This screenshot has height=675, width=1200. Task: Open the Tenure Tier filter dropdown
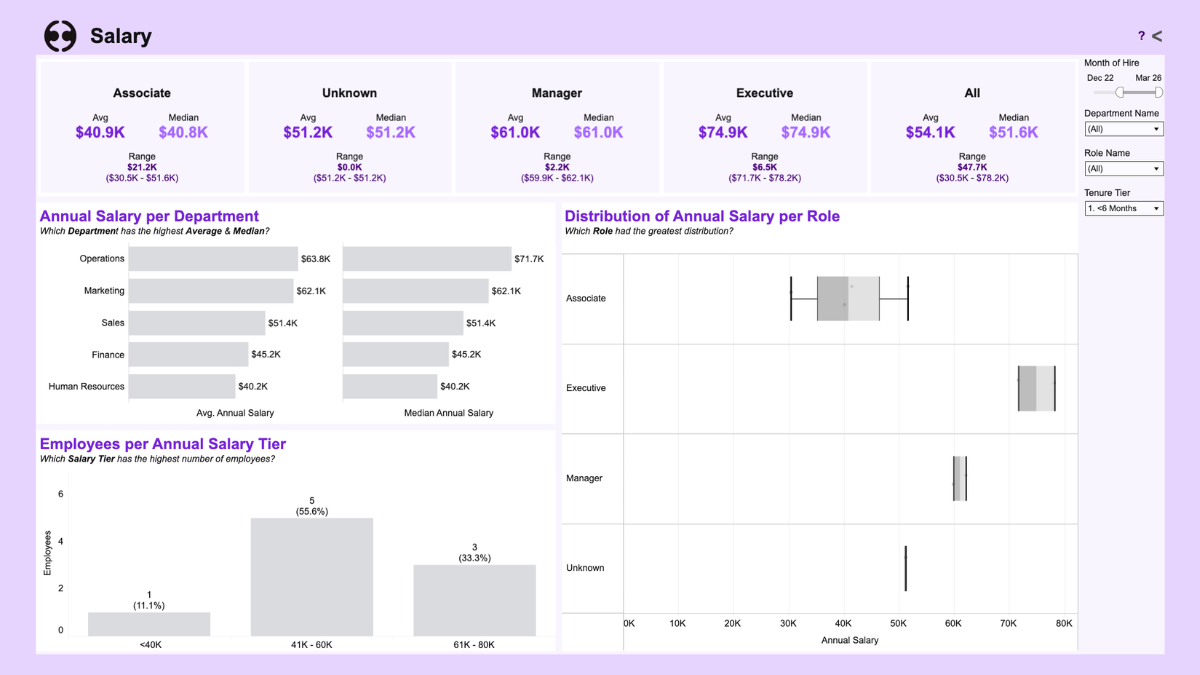(x=1124, y=207)
